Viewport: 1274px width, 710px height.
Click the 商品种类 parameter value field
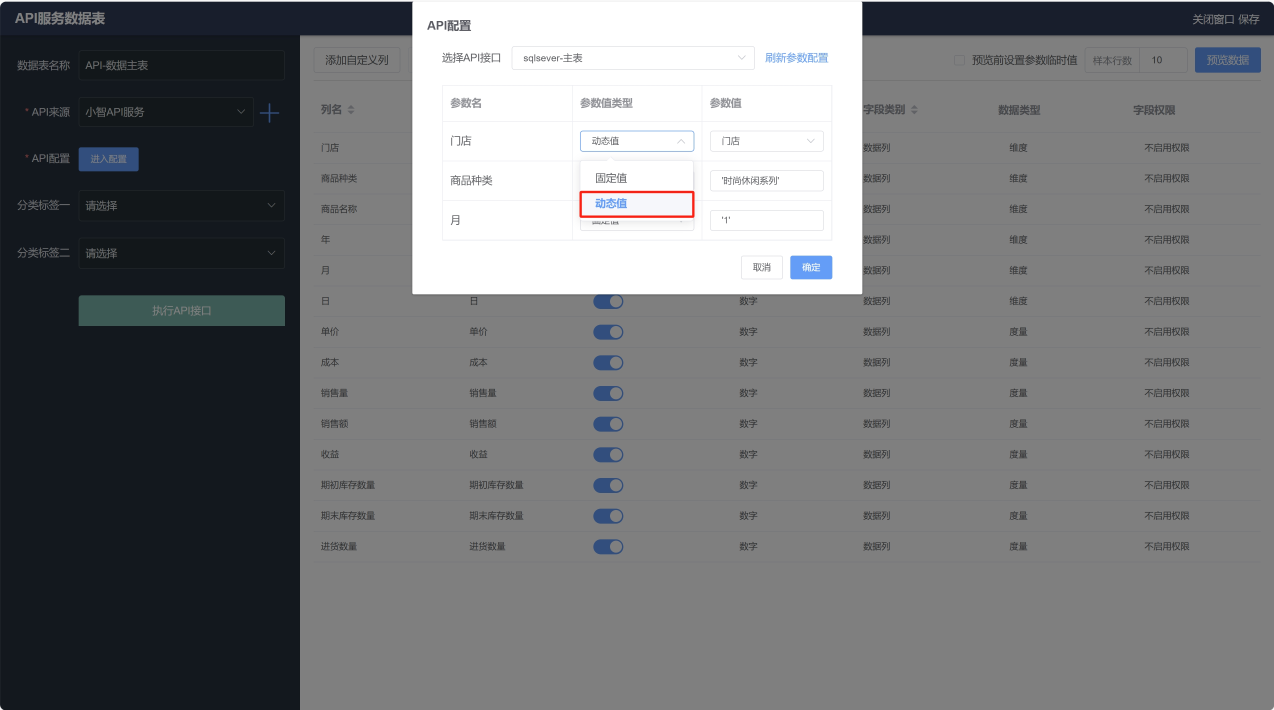click(767, 181)
